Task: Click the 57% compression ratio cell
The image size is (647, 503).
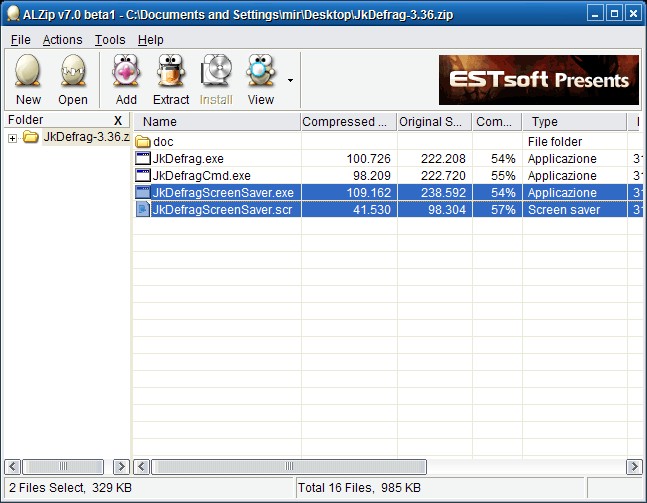Action: click(x=503, y=209)
